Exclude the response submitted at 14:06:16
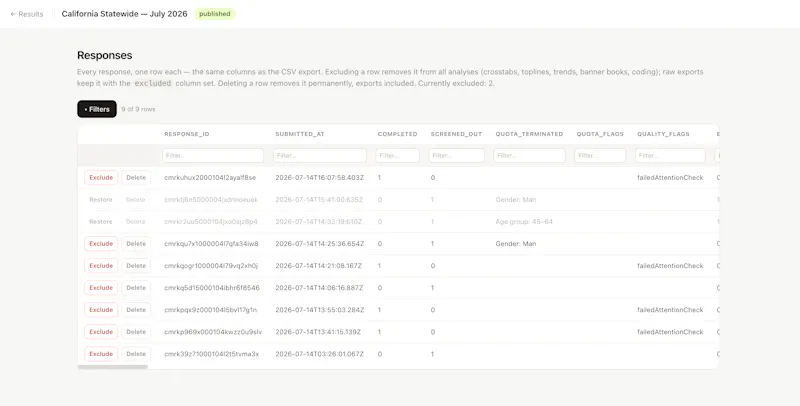Viewport: 800px width, 406px height. click(x=101, y=288)
